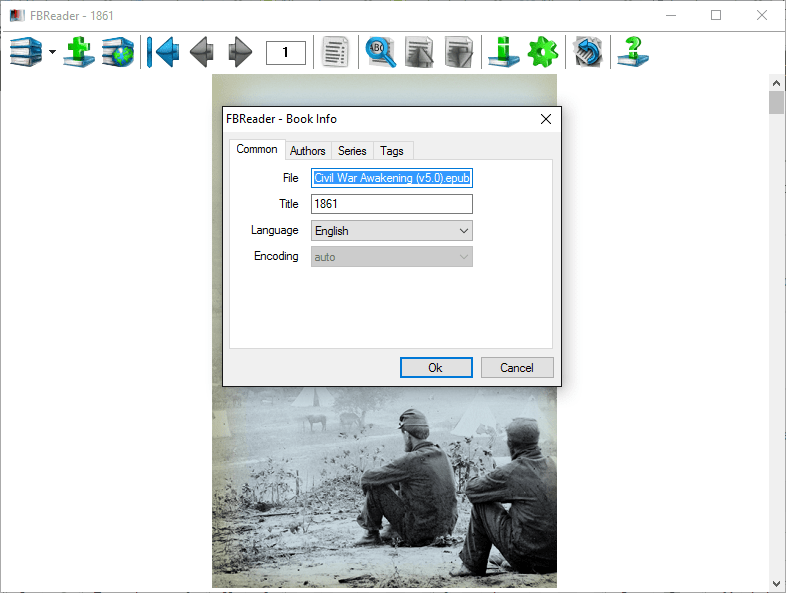Go forward with the right arrow icon
The width and height of the screenshot is (786, 593).
240,51
